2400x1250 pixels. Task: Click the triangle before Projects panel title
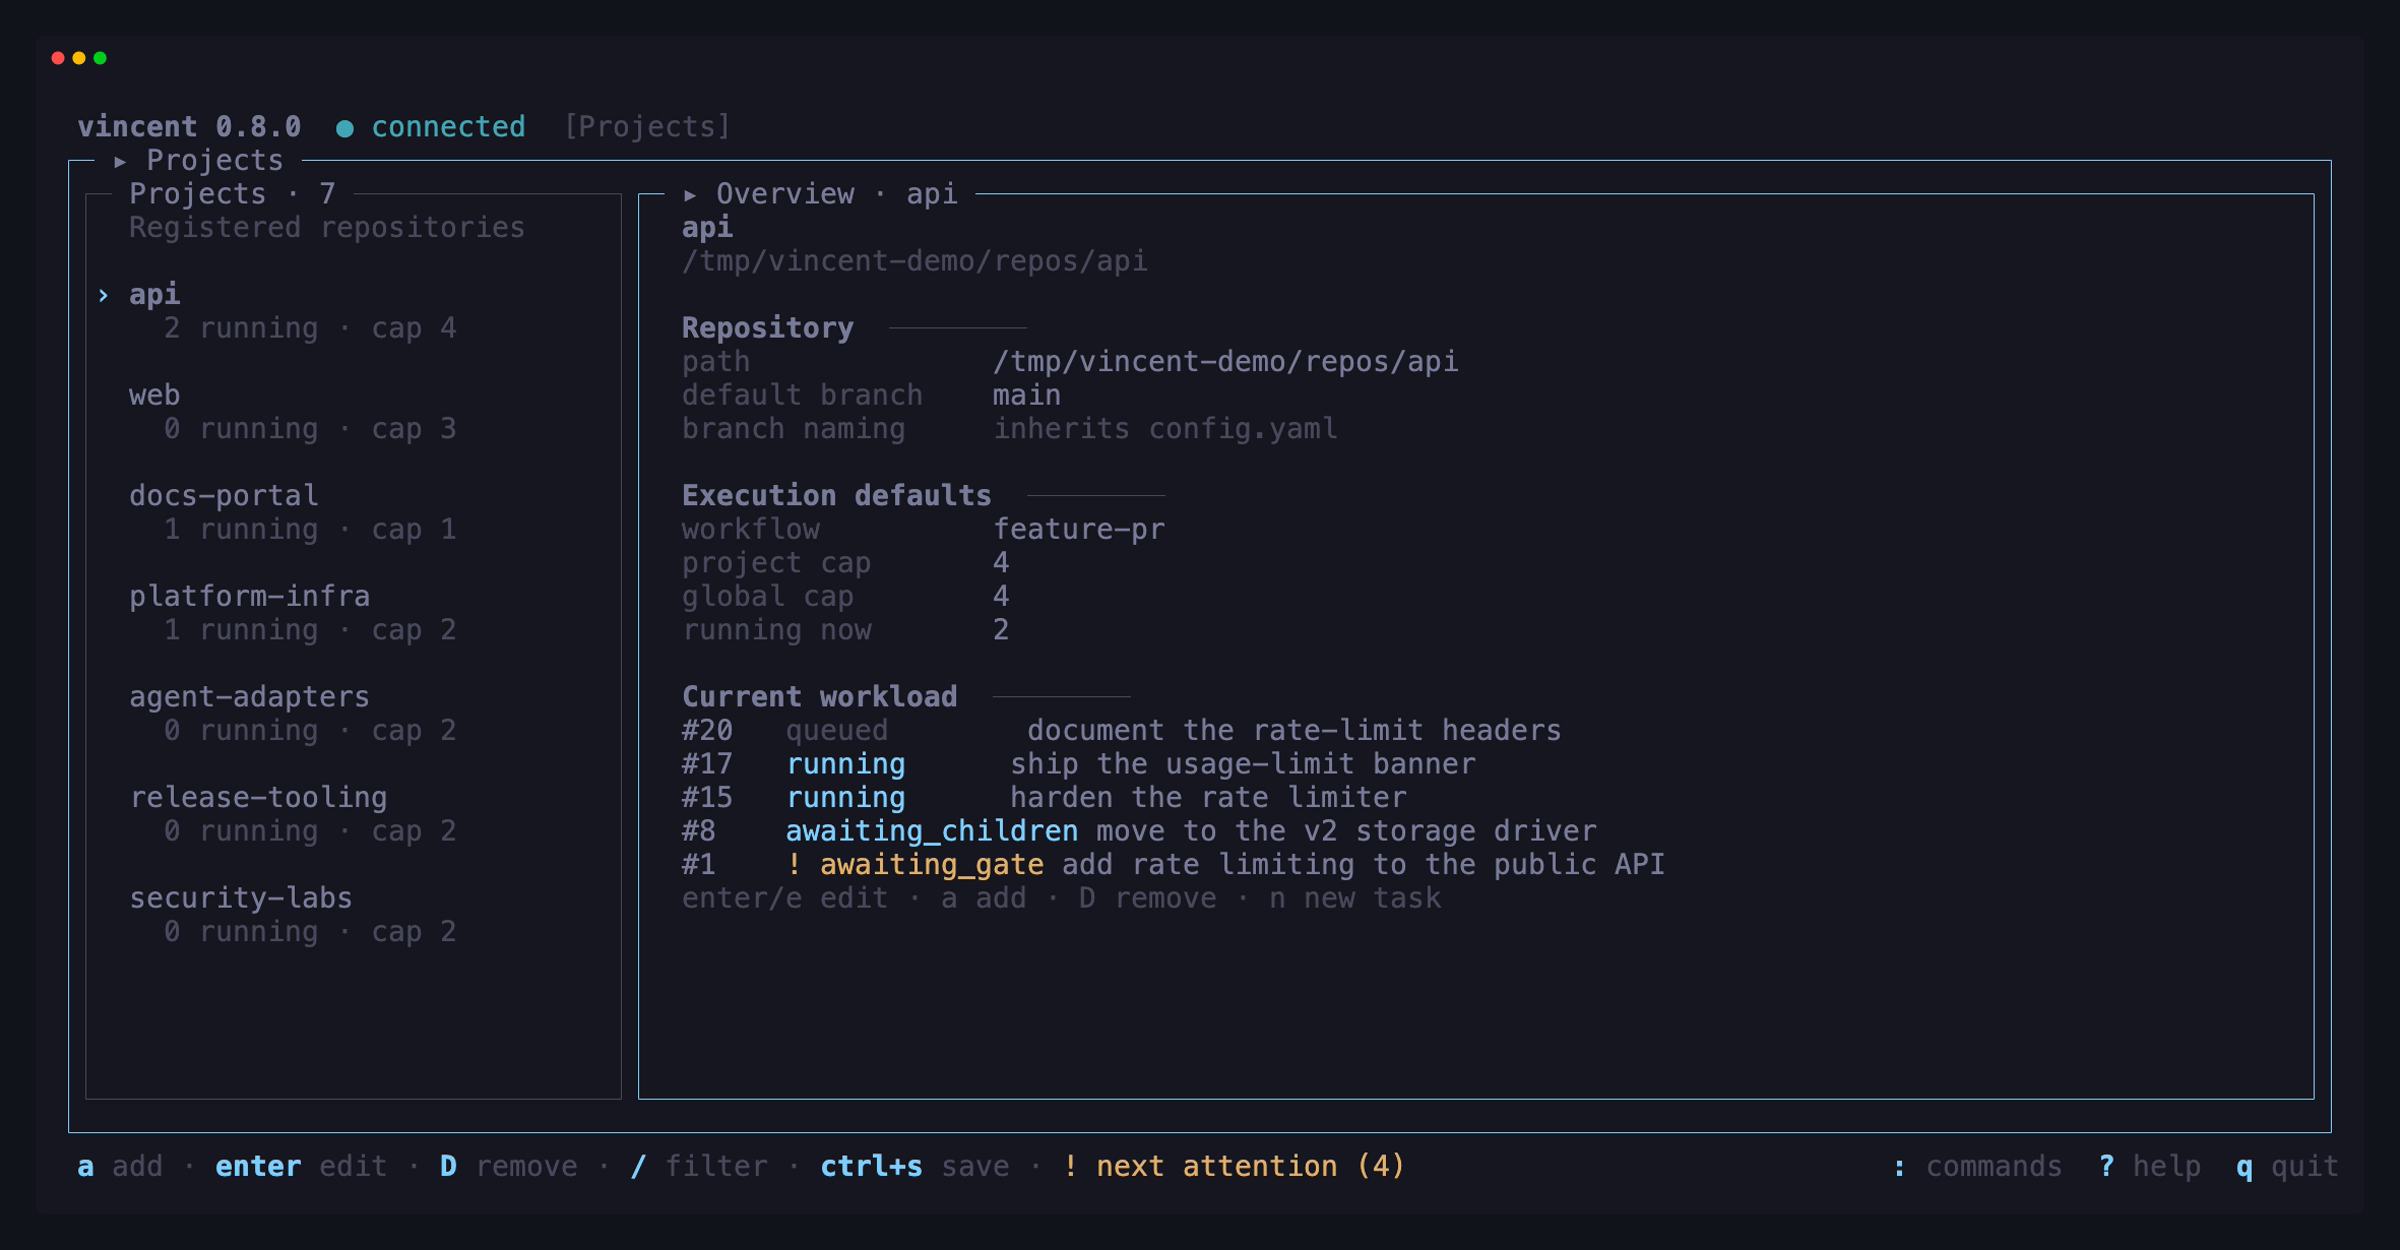click(120, 161)
